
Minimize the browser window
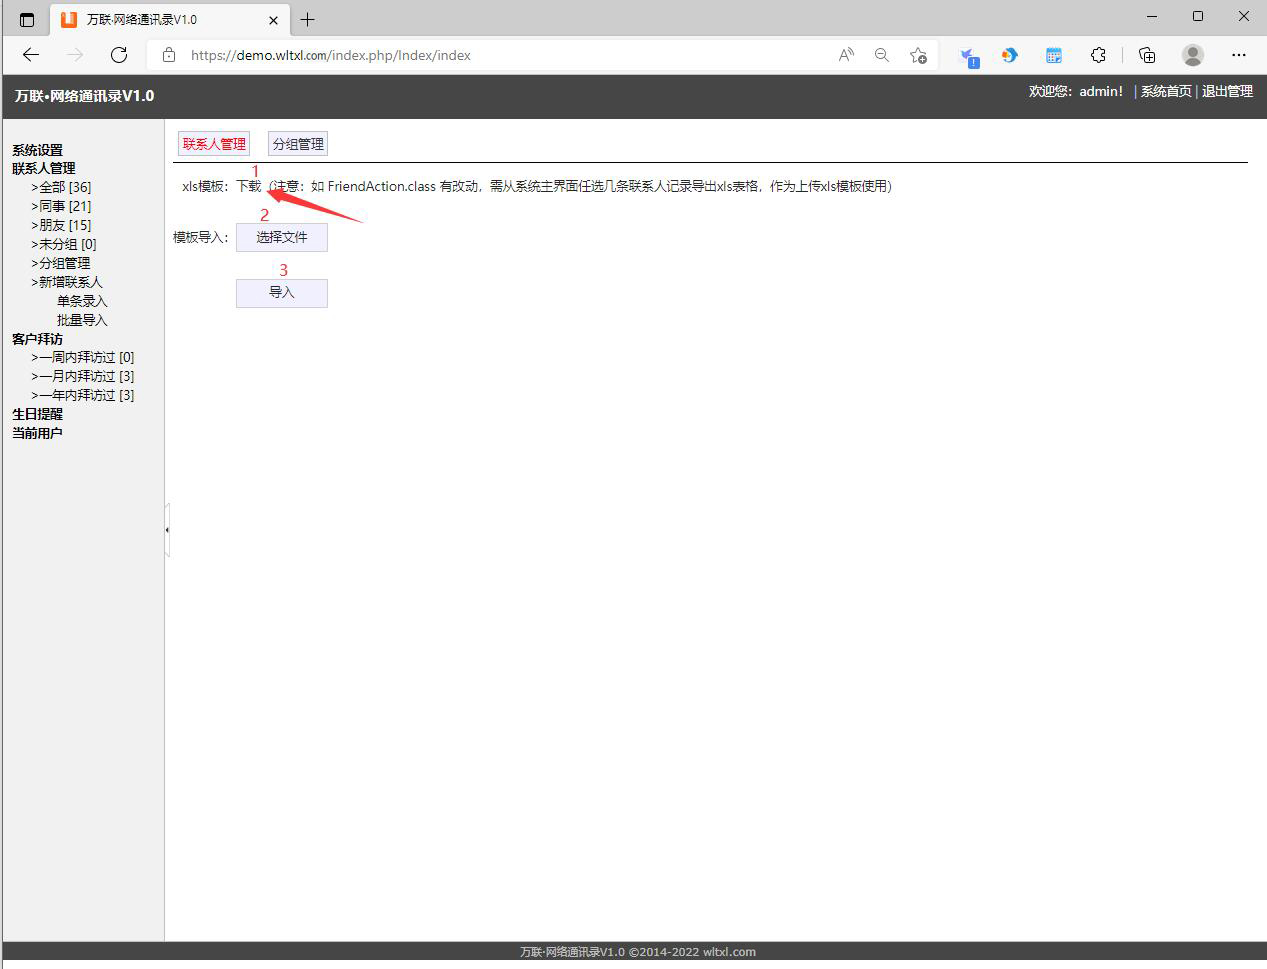pos(1153,16)
